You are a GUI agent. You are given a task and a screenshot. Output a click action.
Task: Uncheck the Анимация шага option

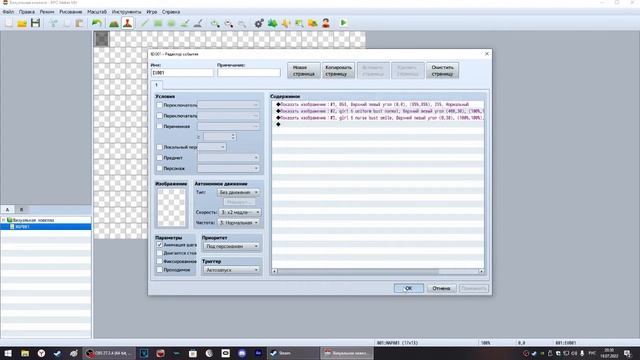coord(160,245)
